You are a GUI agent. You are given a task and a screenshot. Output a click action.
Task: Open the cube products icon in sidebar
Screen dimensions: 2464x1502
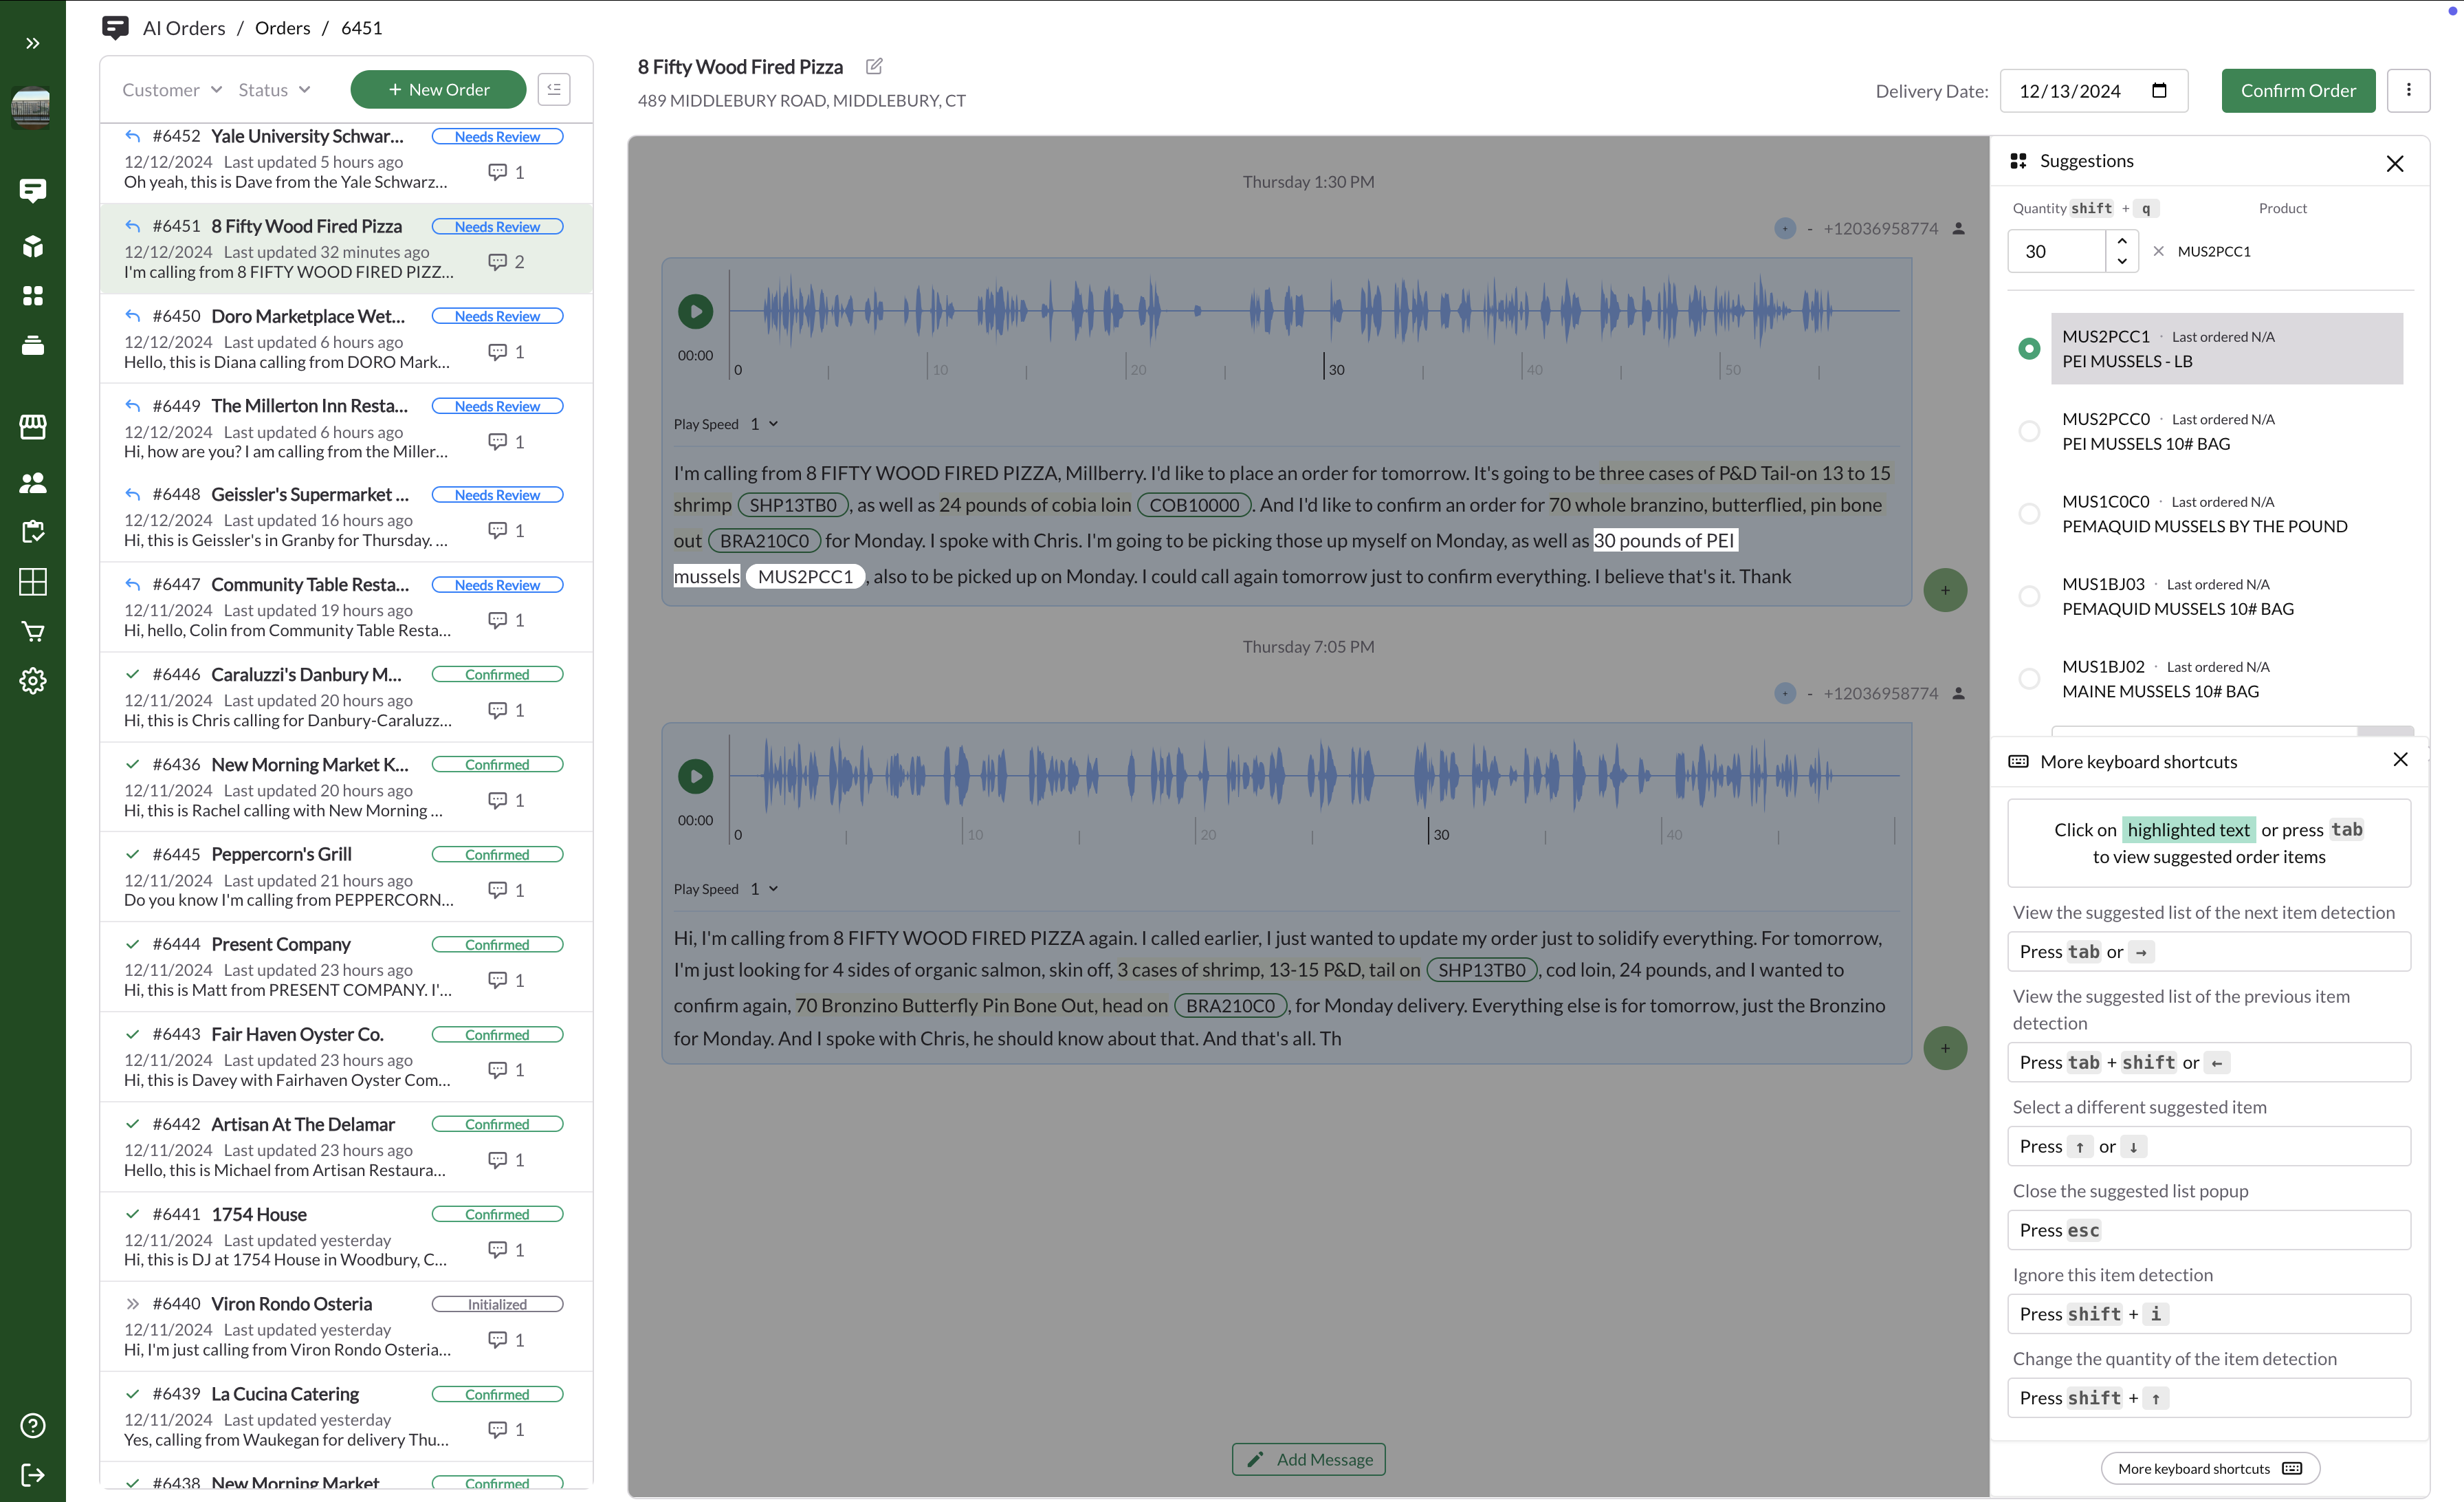[x=32, y=246]
